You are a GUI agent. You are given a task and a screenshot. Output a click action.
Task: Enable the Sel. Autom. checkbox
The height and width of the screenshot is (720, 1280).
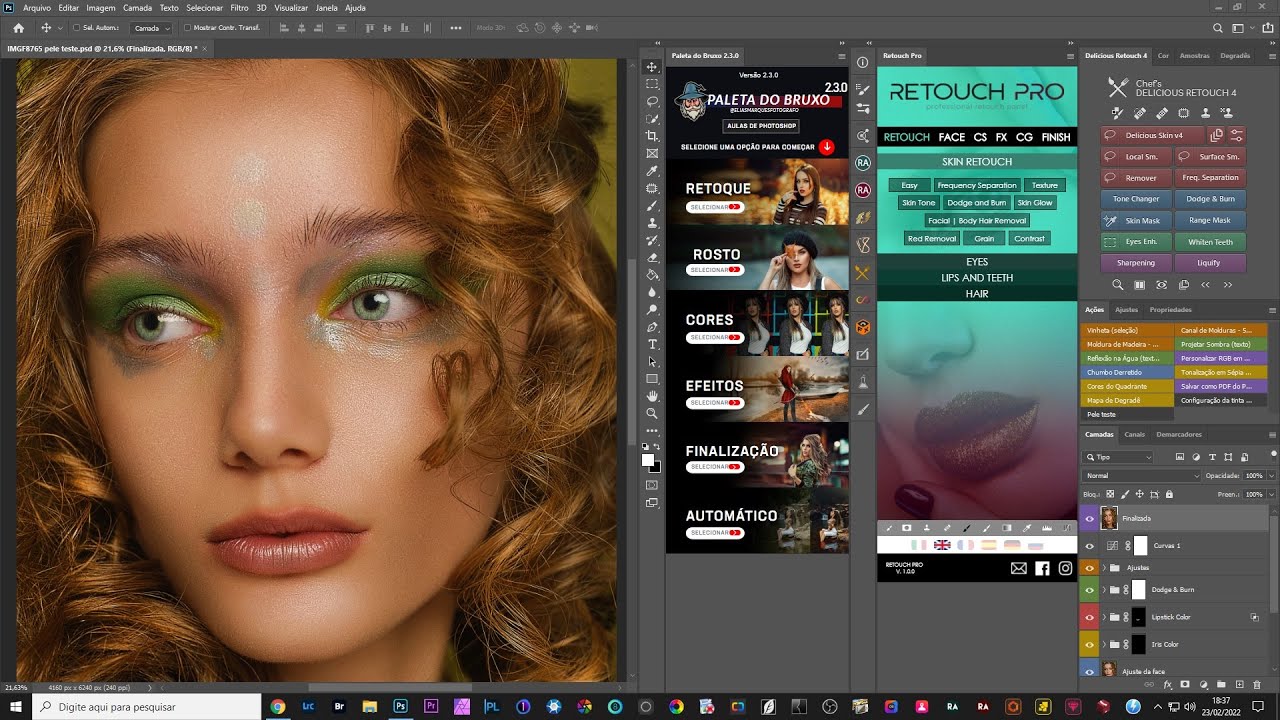(x=76, y=28)
